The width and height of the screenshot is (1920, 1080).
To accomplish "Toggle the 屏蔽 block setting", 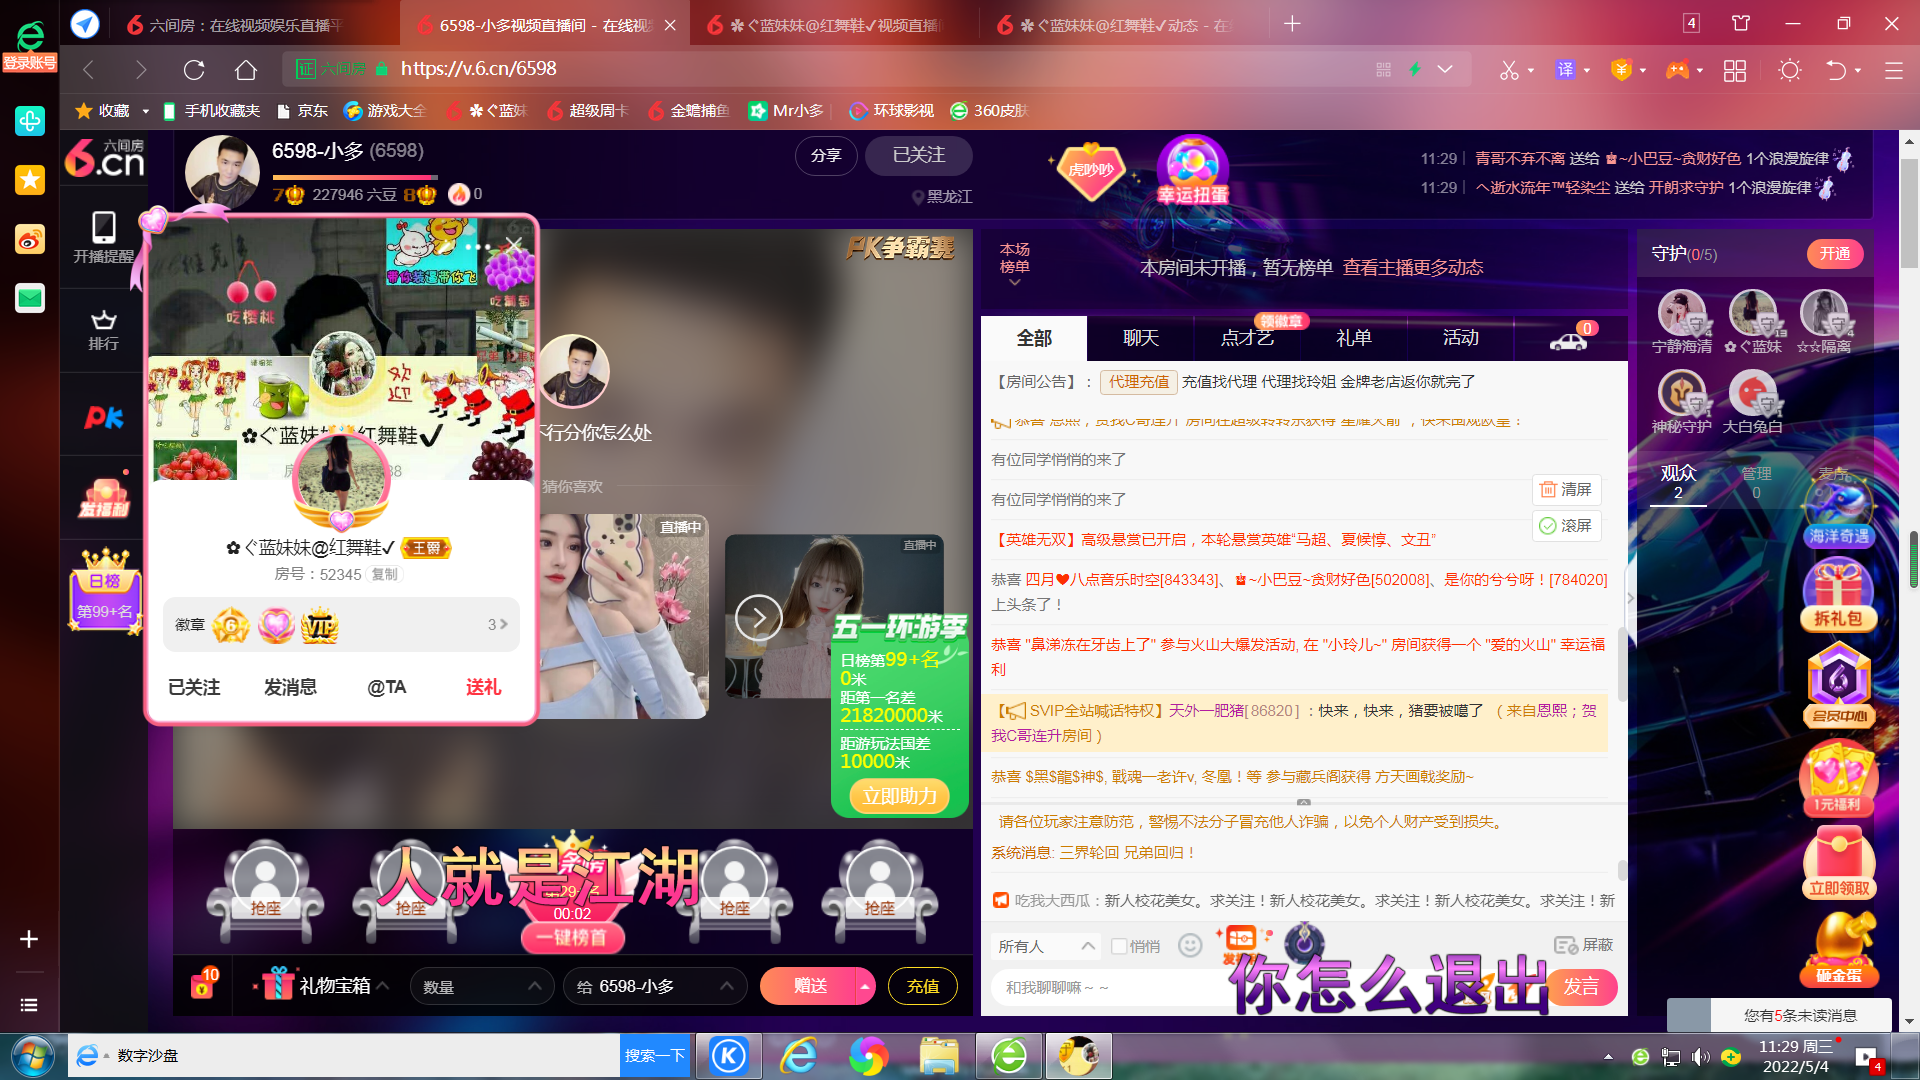I will click(1584, 945).
